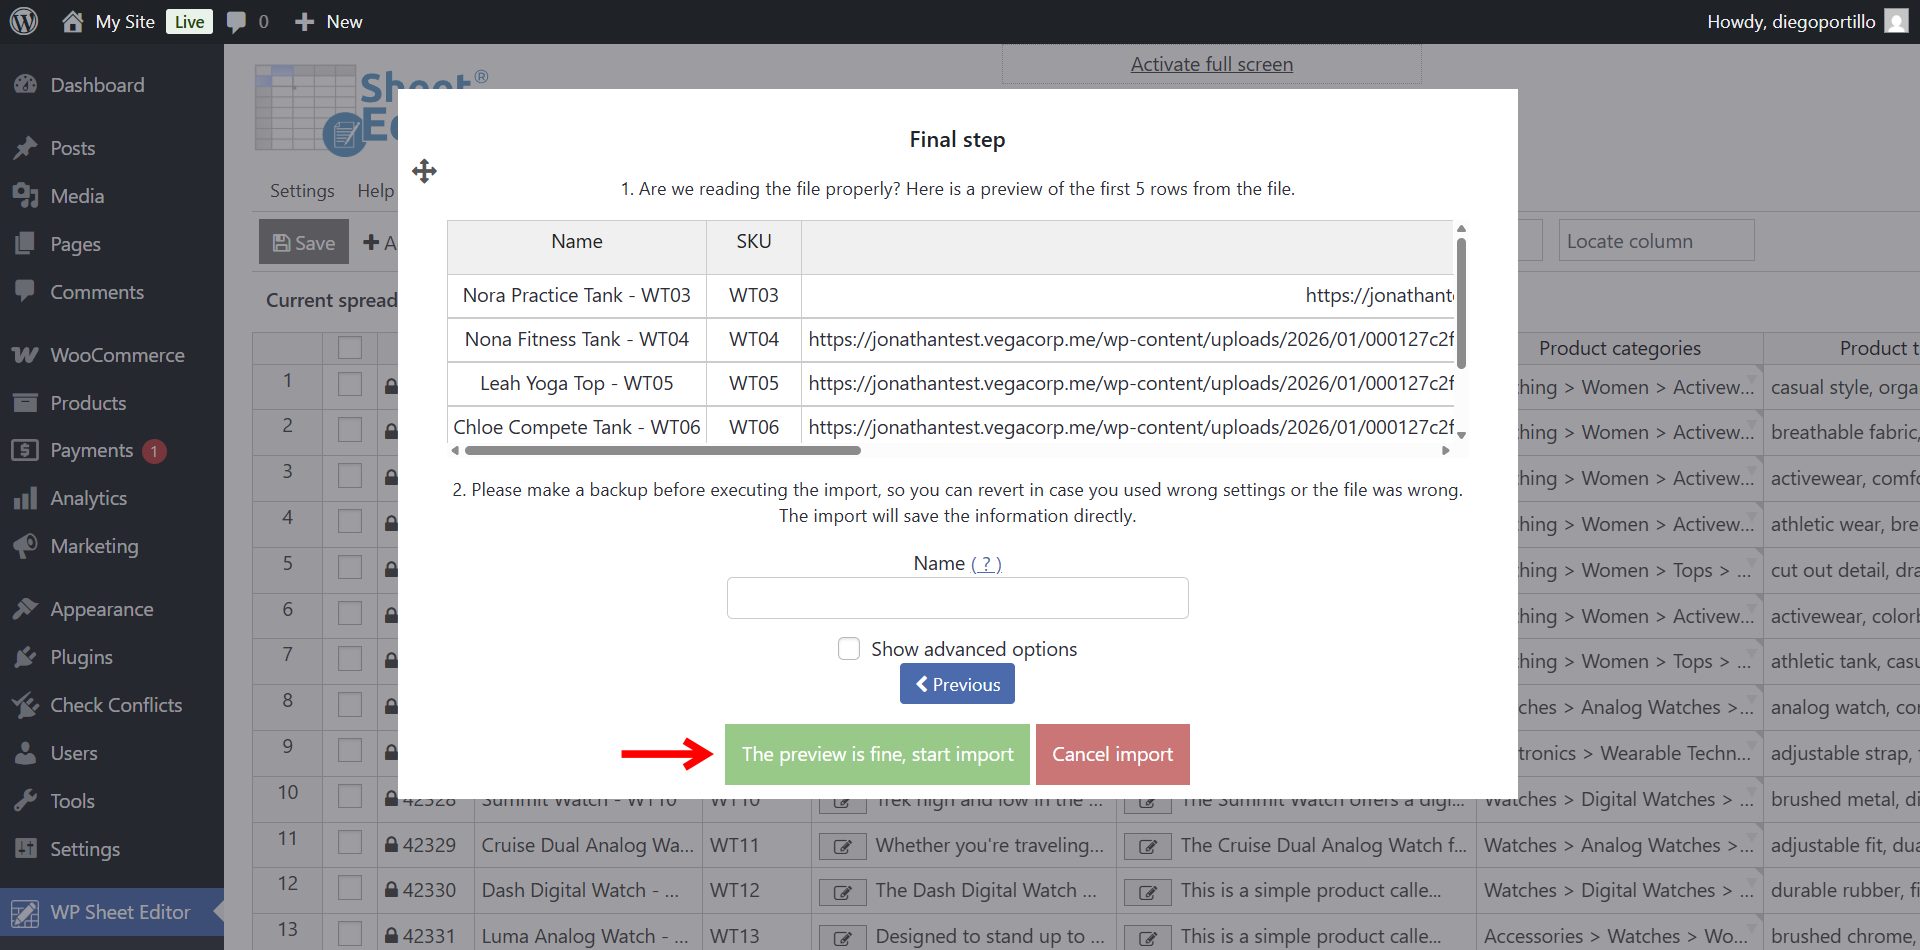1920x950 pixels.
Task: Check the row 10 checkbox
Action: (349, 794)
